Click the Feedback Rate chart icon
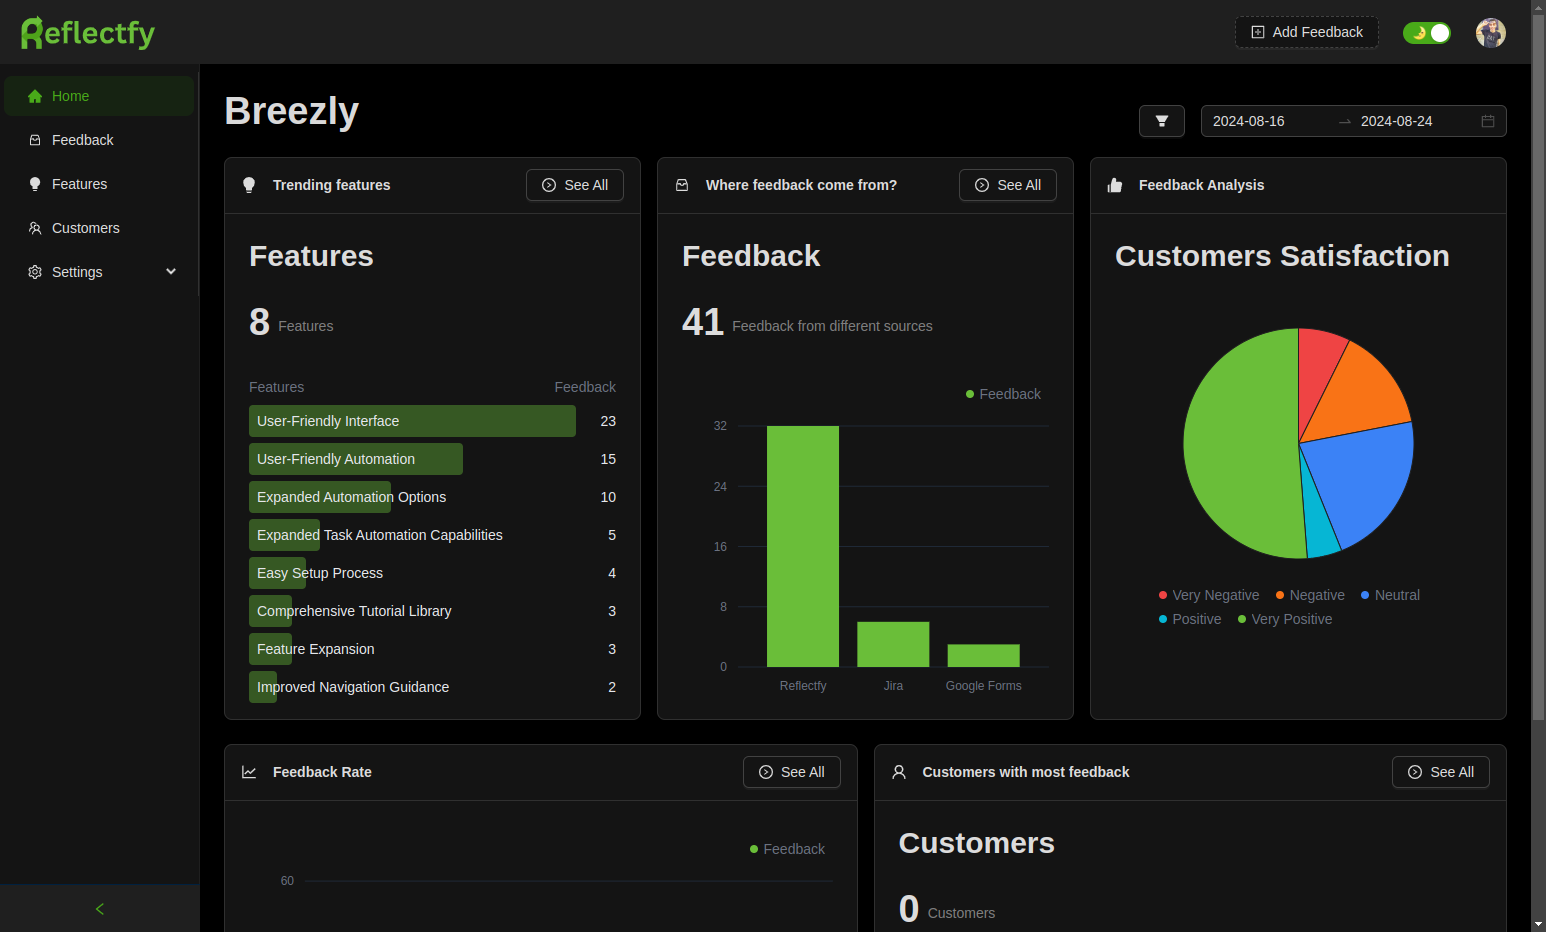This screenshot has width=1546, height=932. click(x=249, y=772)
